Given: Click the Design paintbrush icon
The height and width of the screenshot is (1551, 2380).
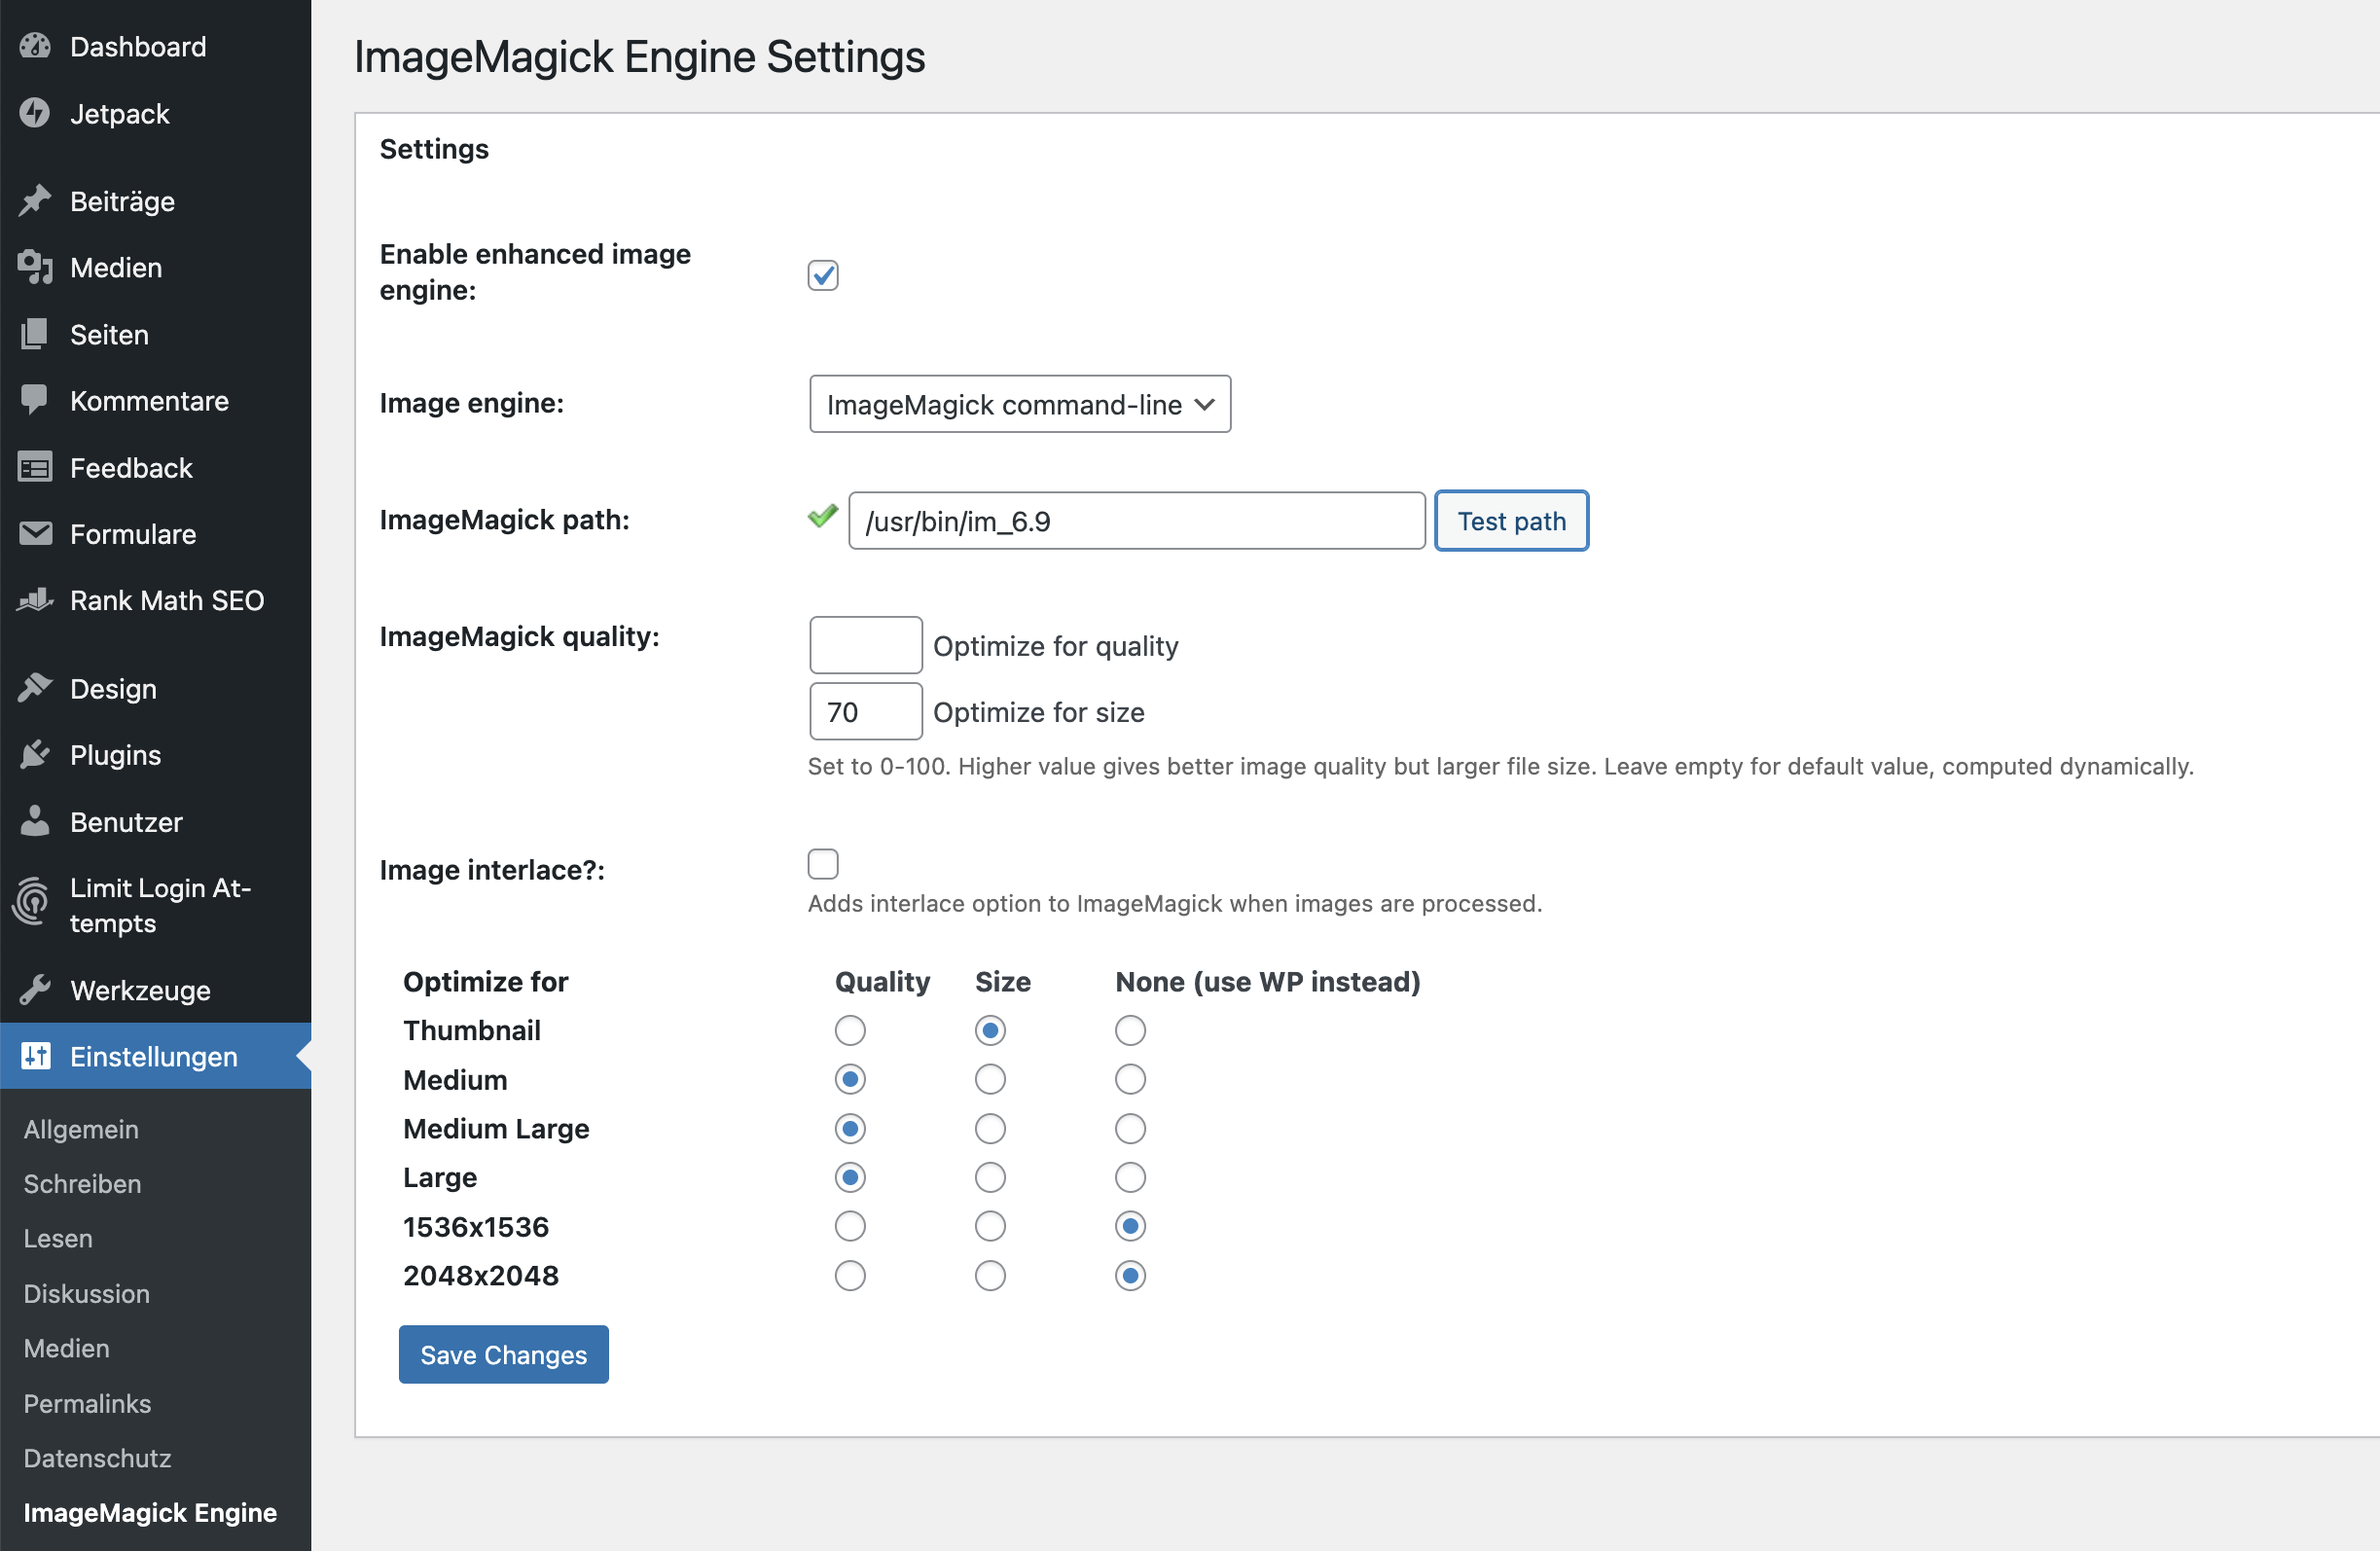Looking at the screenshot, I should coord(35,688).
